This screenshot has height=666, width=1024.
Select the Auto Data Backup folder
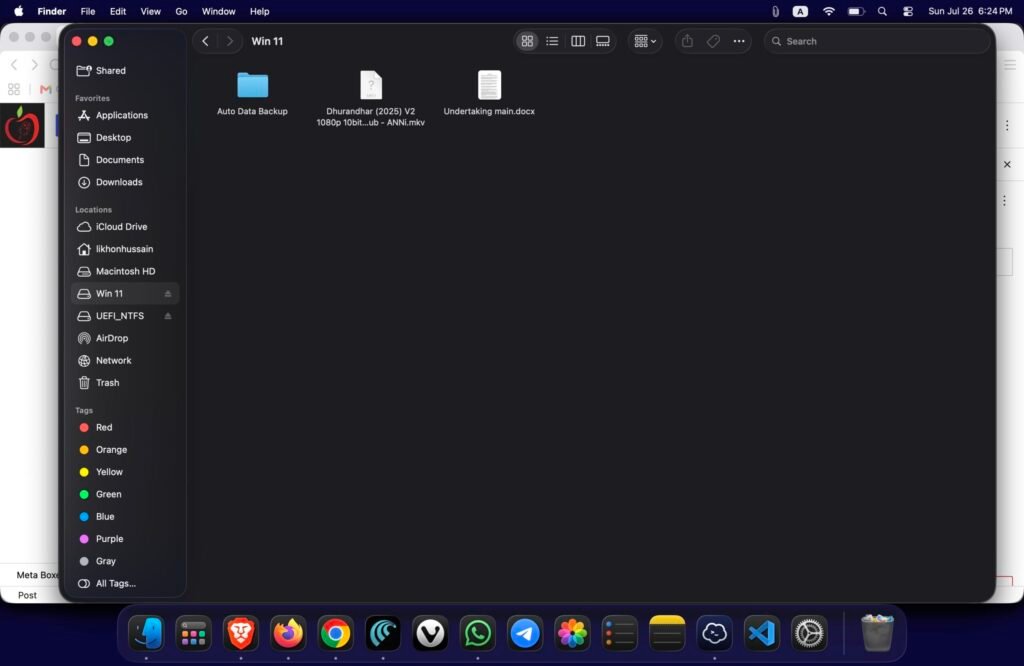(x=253, y=93)
